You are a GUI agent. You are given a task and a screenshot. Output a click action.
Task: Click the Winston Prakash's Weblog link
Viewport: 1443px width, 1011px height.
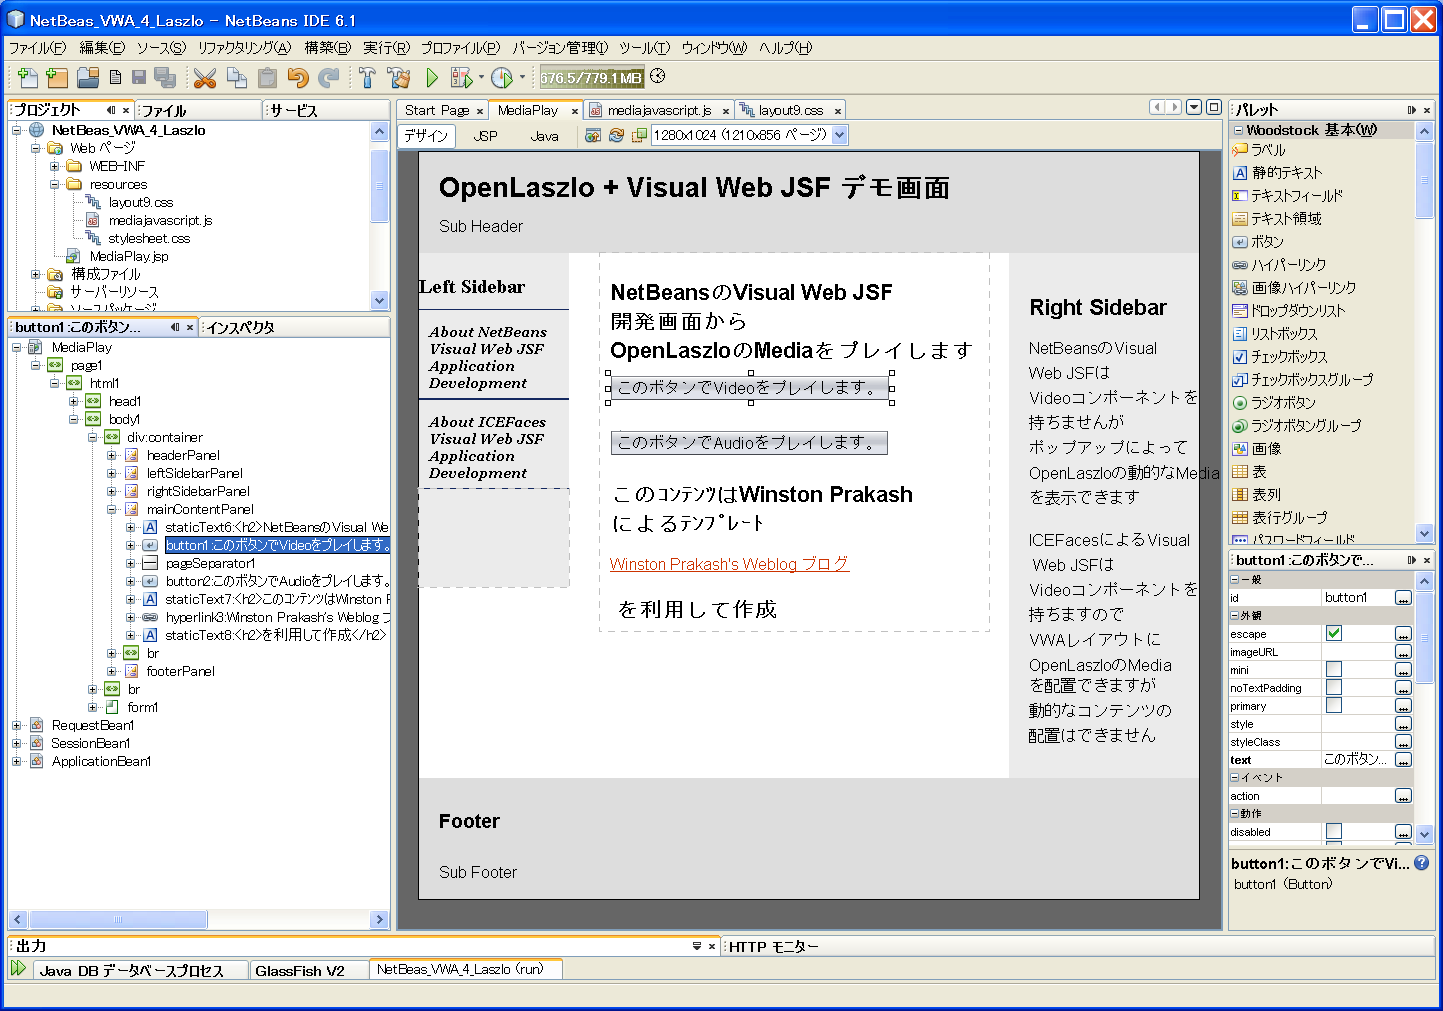click(729, 564)
